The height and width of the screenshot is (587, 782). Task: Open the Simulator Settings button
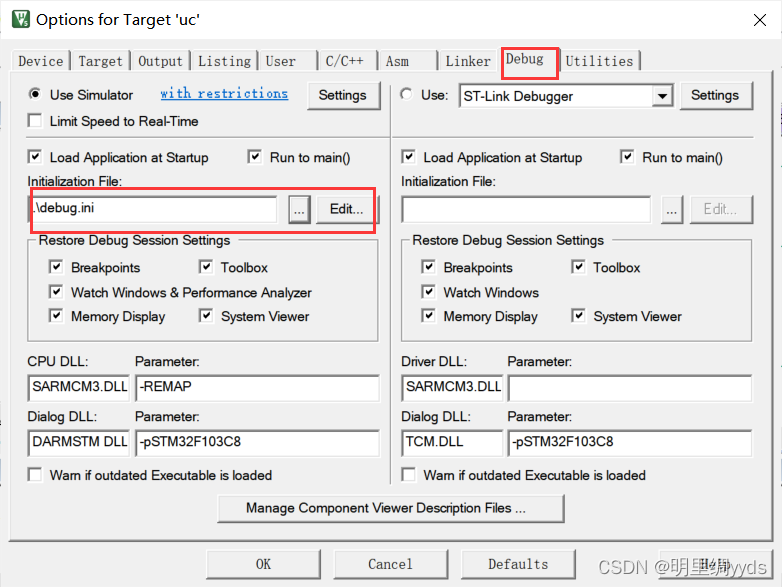click(343, 95)
